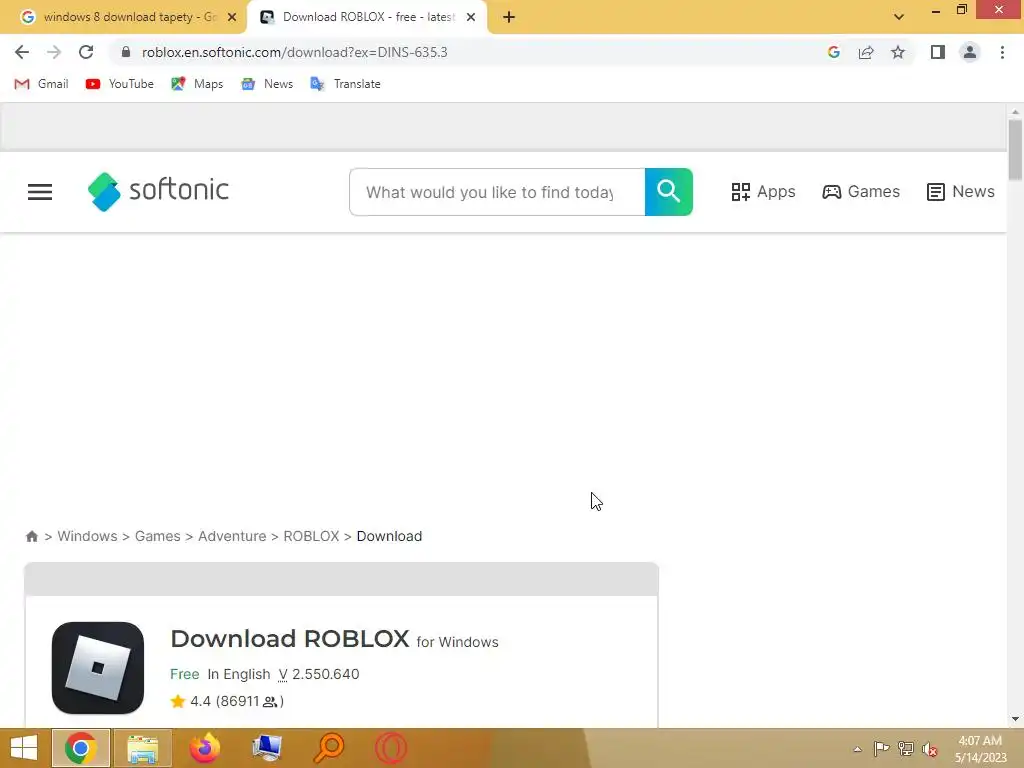Launch Opera from the taskbar
This screenshot has height=768, width=1024.
(x=391, y=748)
